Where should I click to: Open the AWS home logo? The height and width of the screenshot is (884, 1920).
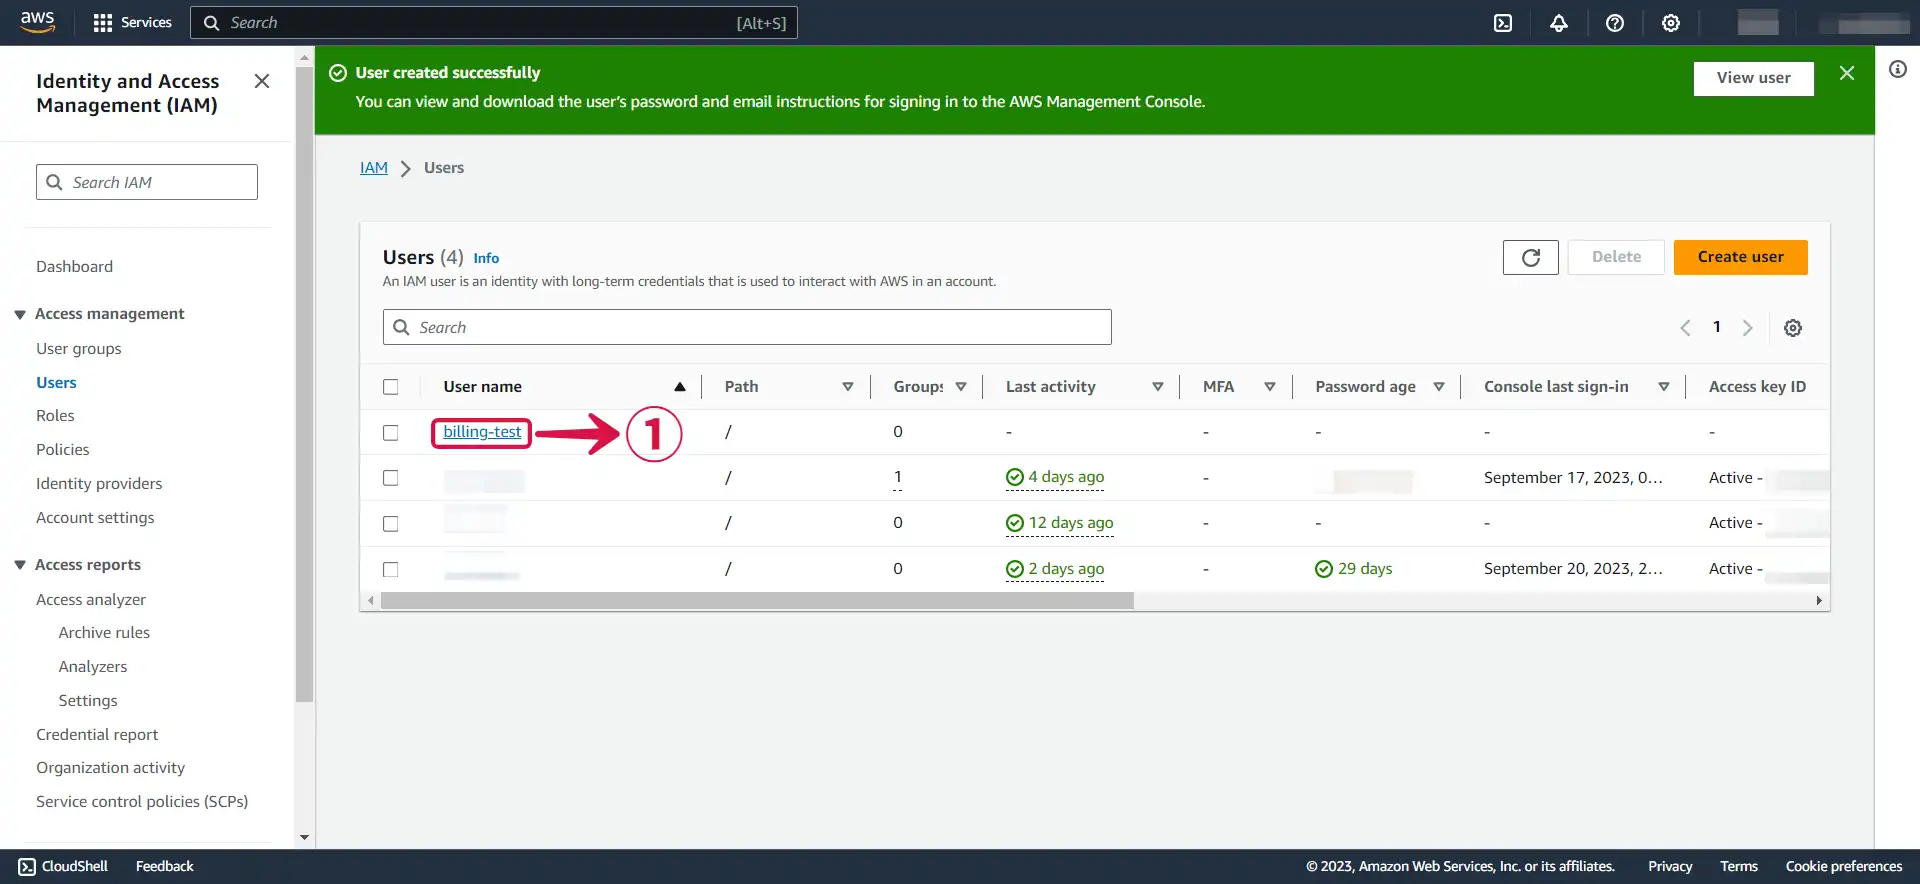point(37,22)
